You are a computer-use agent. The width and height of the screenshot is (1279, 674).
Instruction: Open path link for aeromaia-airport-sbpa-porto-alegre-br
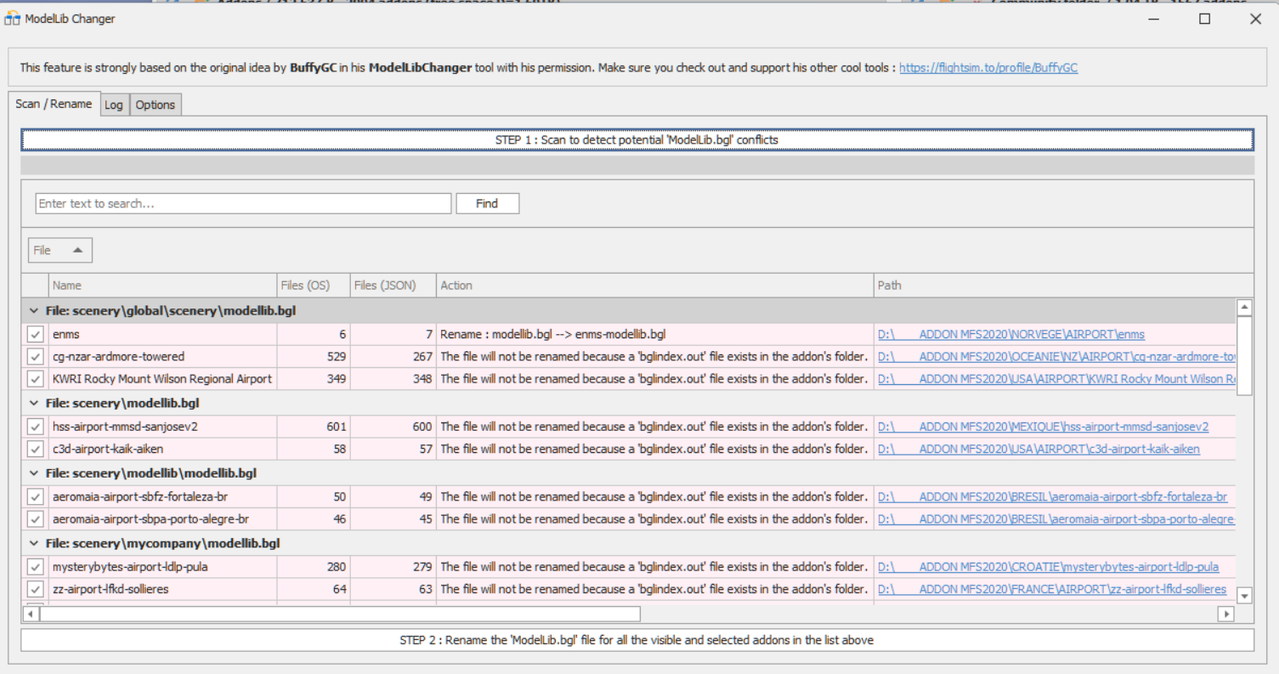point(1057,519)
